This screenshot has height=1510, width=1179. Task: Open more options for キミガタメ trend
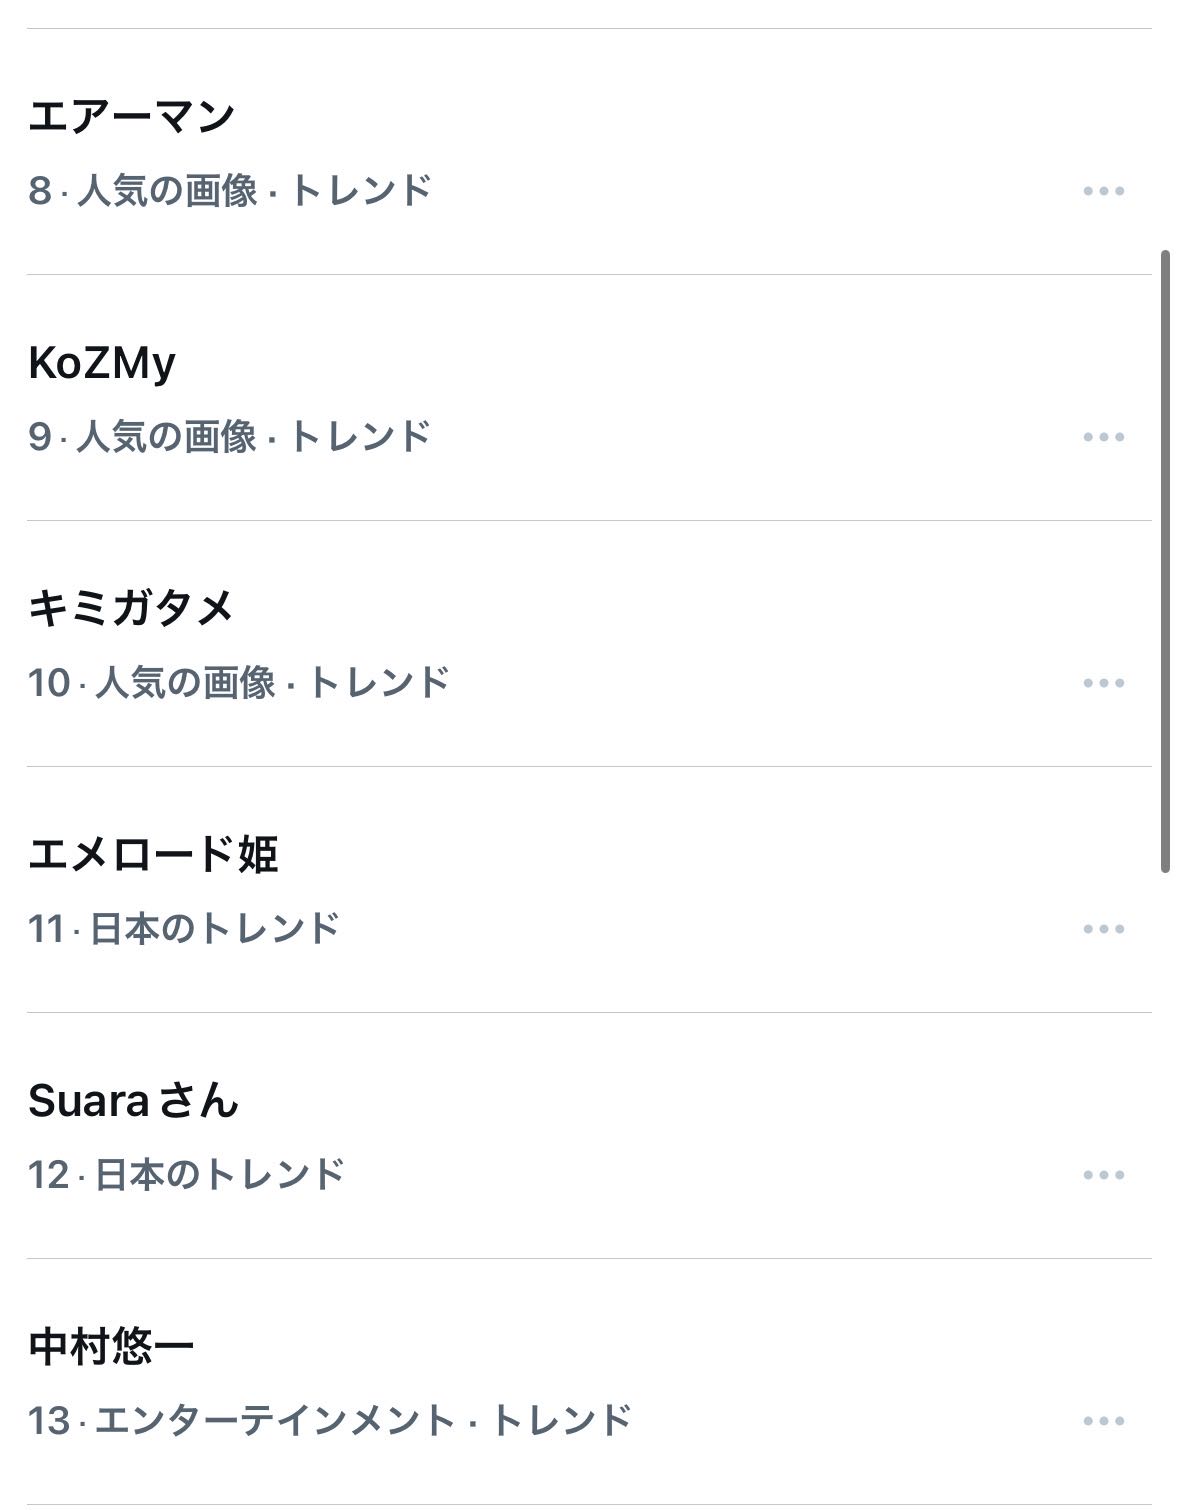(1103, 683)
